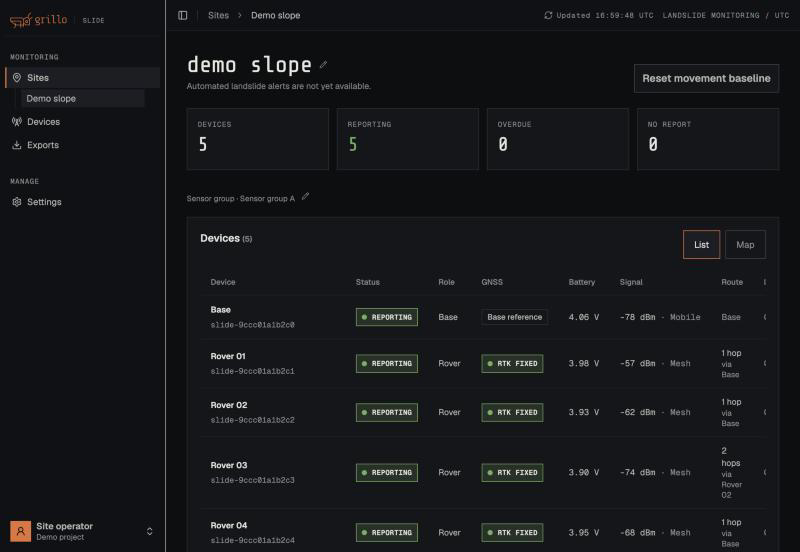Click the Overdue count card
The image size is (800, 552).
558,139
